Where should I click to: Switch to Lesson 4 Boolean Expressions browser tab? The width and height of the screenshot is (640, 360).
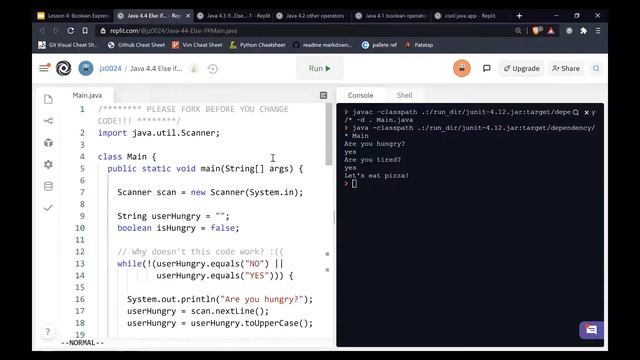click(73, 16)
